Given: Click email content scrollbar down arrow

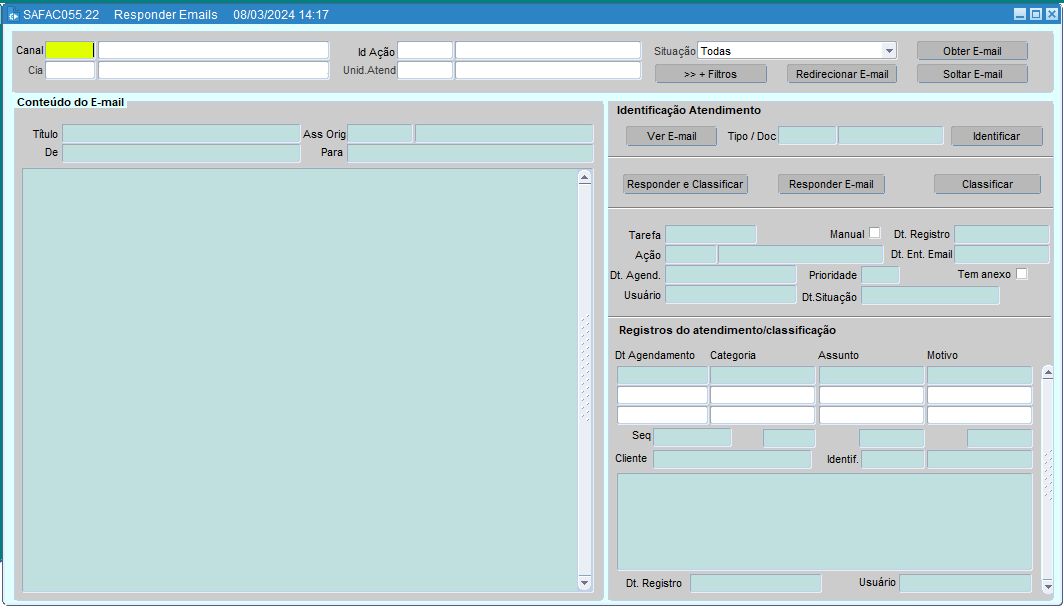Looking at the screenshot, I should click(x=584, y=583).
